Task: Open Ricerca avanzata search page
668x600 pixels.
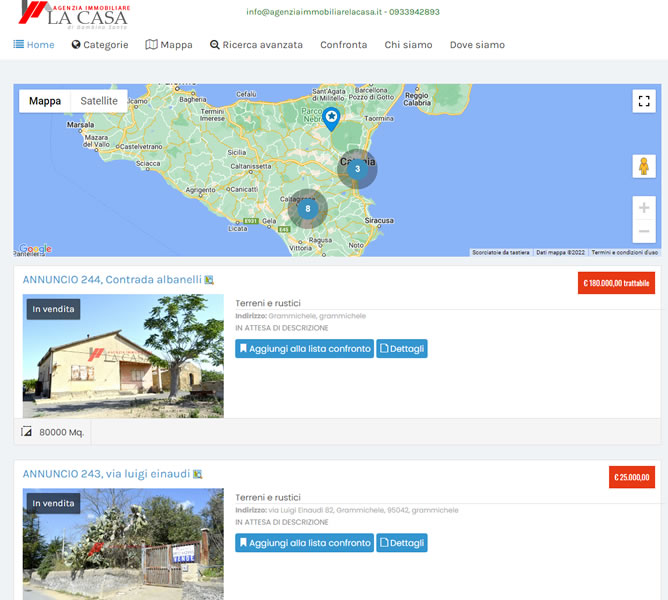Action: pos(256,45)
